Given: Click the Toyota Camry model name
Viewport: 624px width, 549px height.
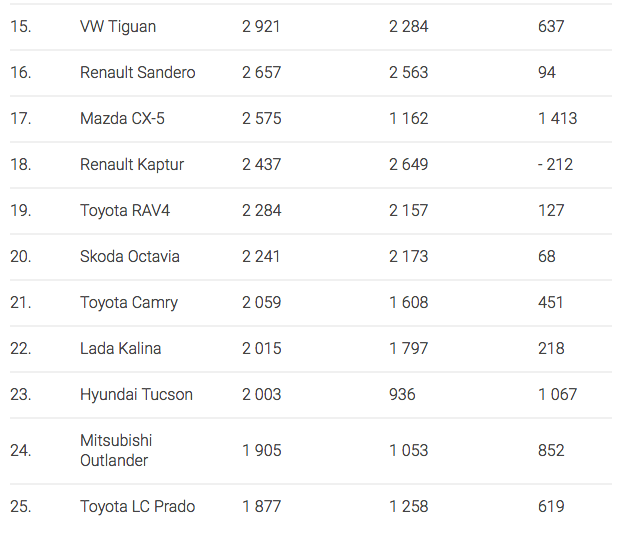Looking at the screenshot, I should click(129, 303).
